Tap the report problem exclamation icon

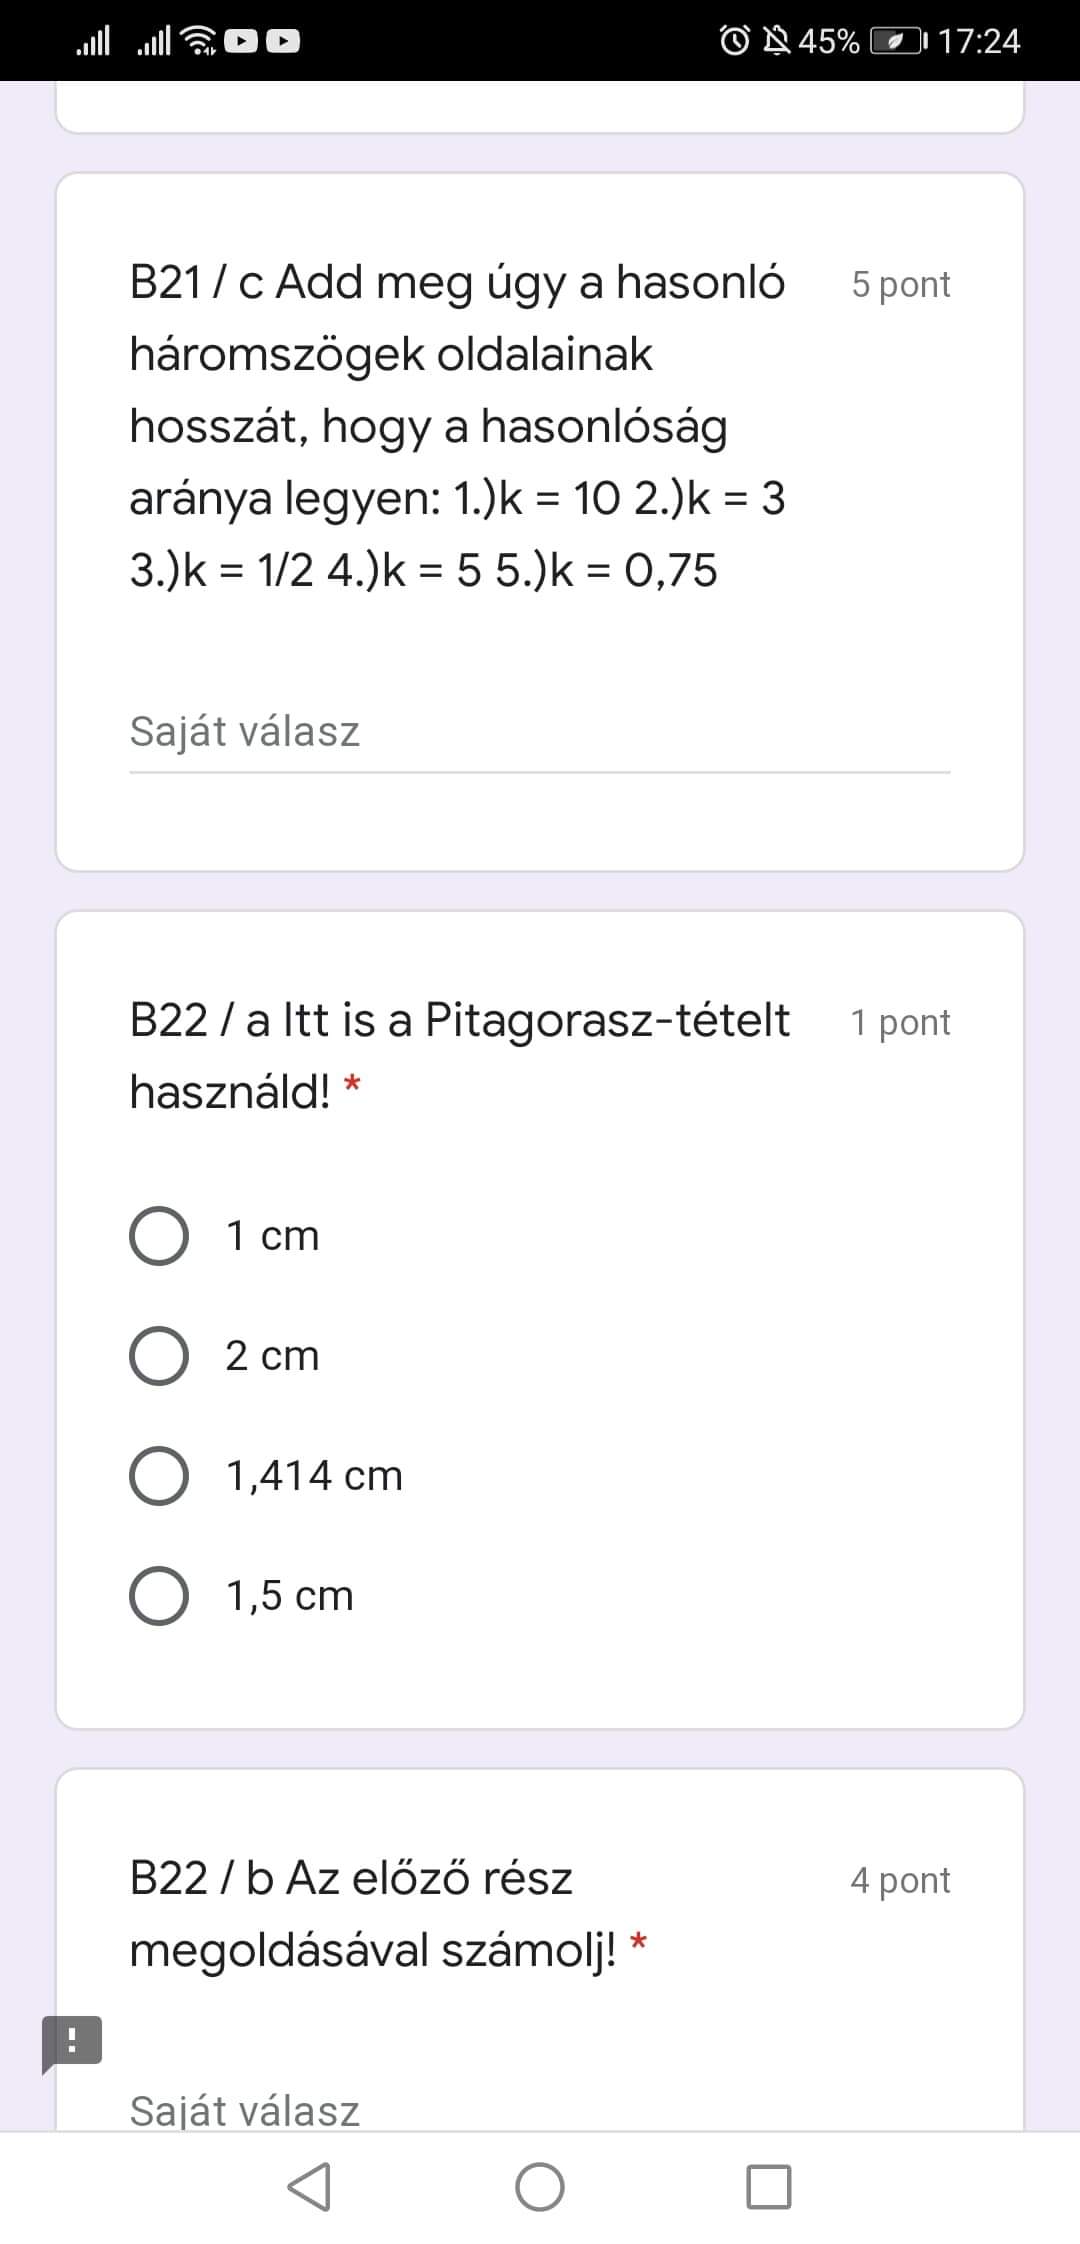click(x=72, y=2040)
